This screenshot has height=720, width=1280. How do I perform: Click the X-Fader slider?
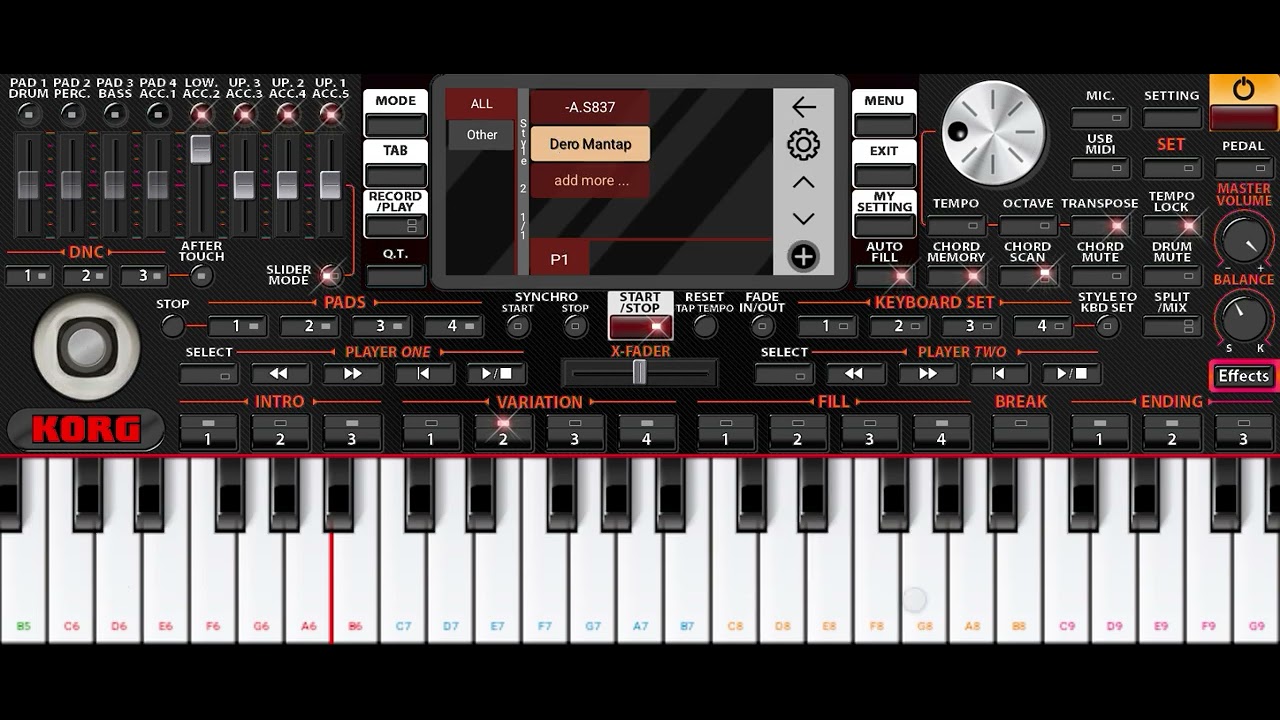click(639, 373)
